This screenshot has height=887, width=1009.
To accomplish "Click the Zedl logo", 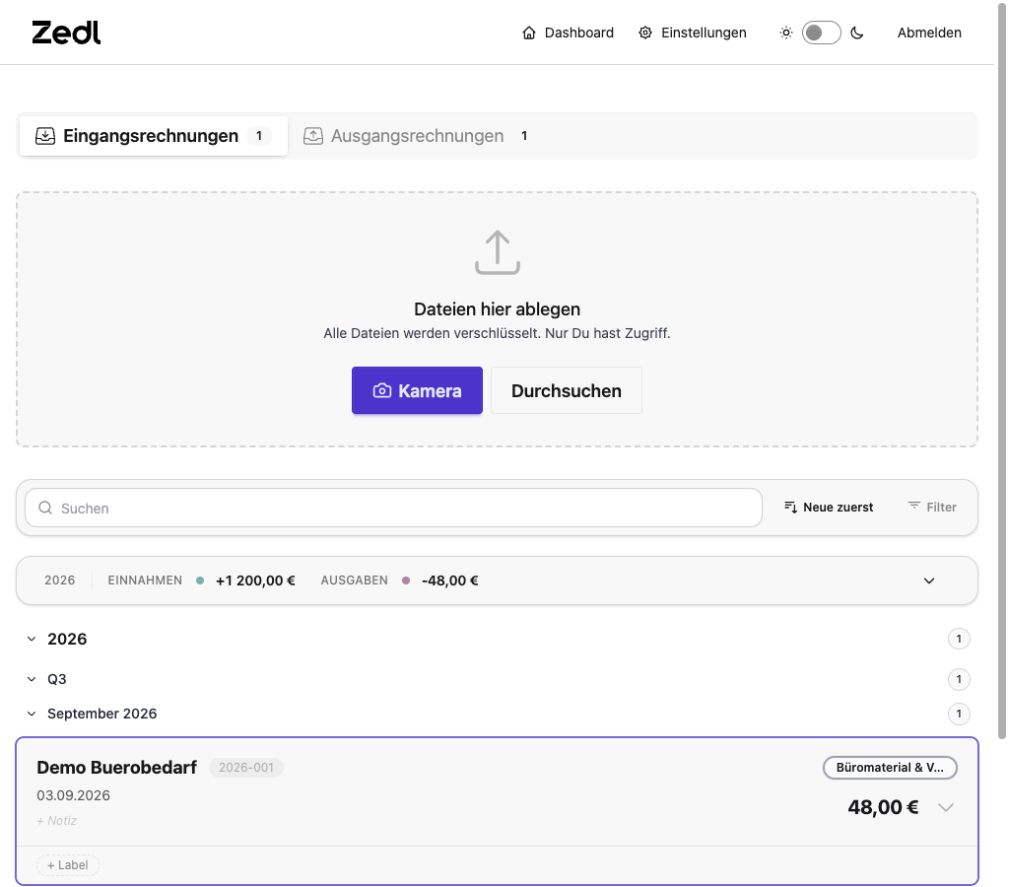I will (66, 32).
